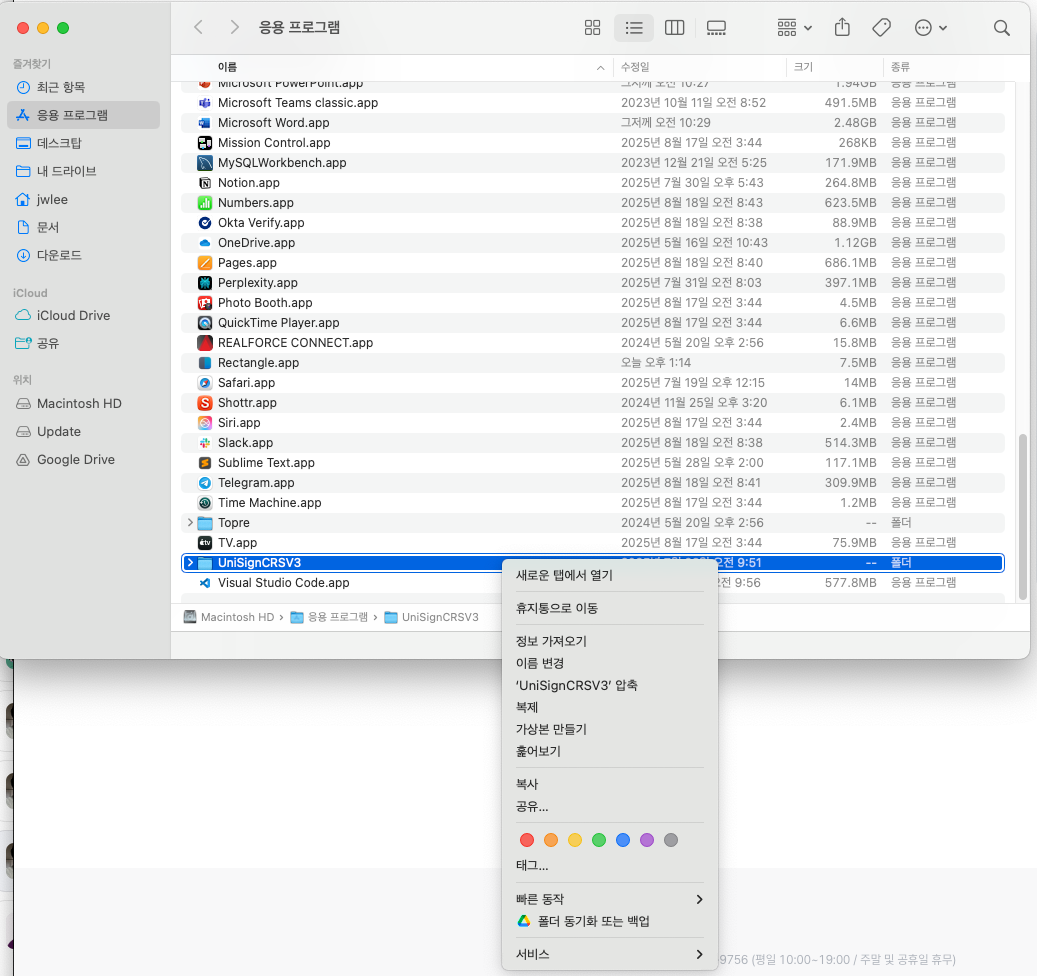Open the 서비스 submenu

click(x=610, y=954)
